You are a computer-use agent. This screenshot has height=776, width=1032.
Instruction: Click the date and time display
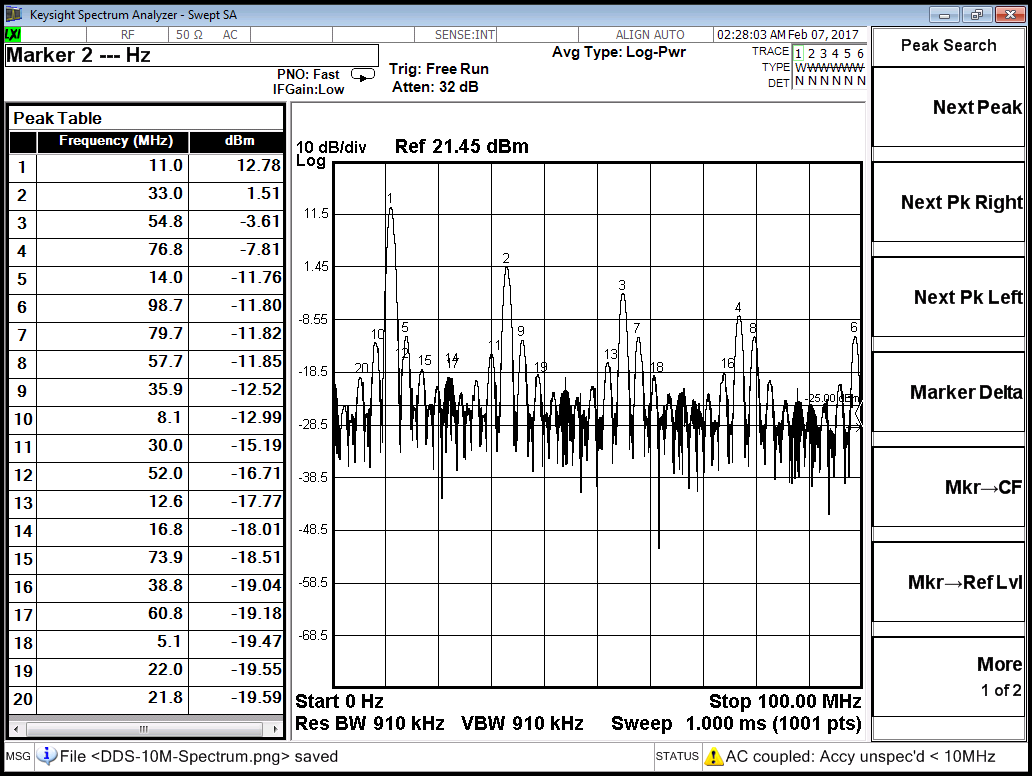[788, 35]
